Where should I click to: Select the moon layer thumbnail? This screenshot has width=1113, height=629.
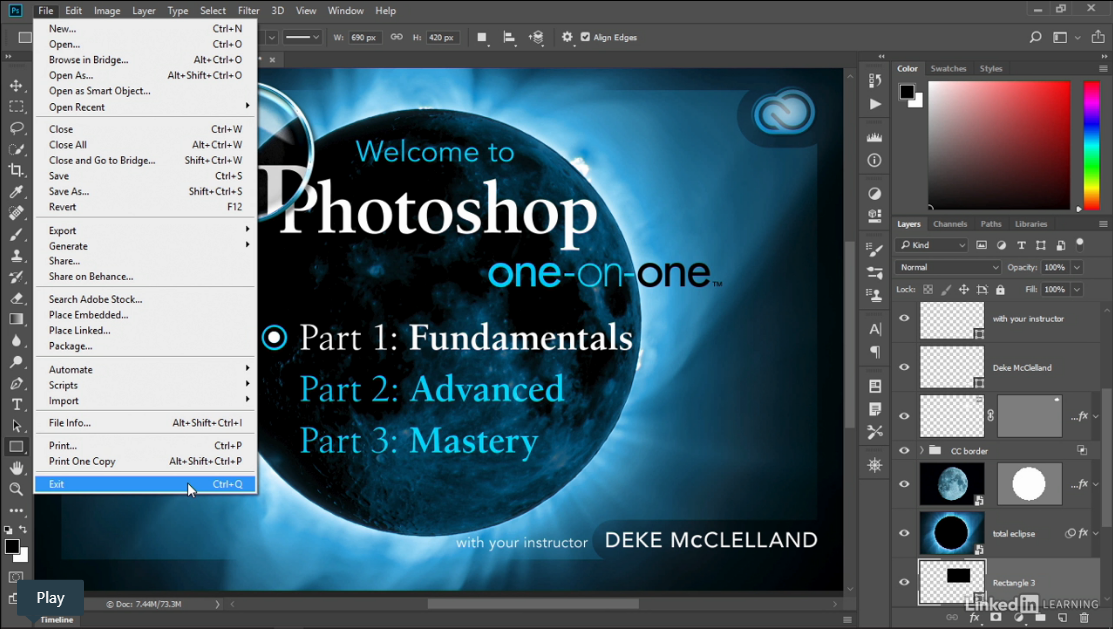pyautogui.click(x=951, y=484)
